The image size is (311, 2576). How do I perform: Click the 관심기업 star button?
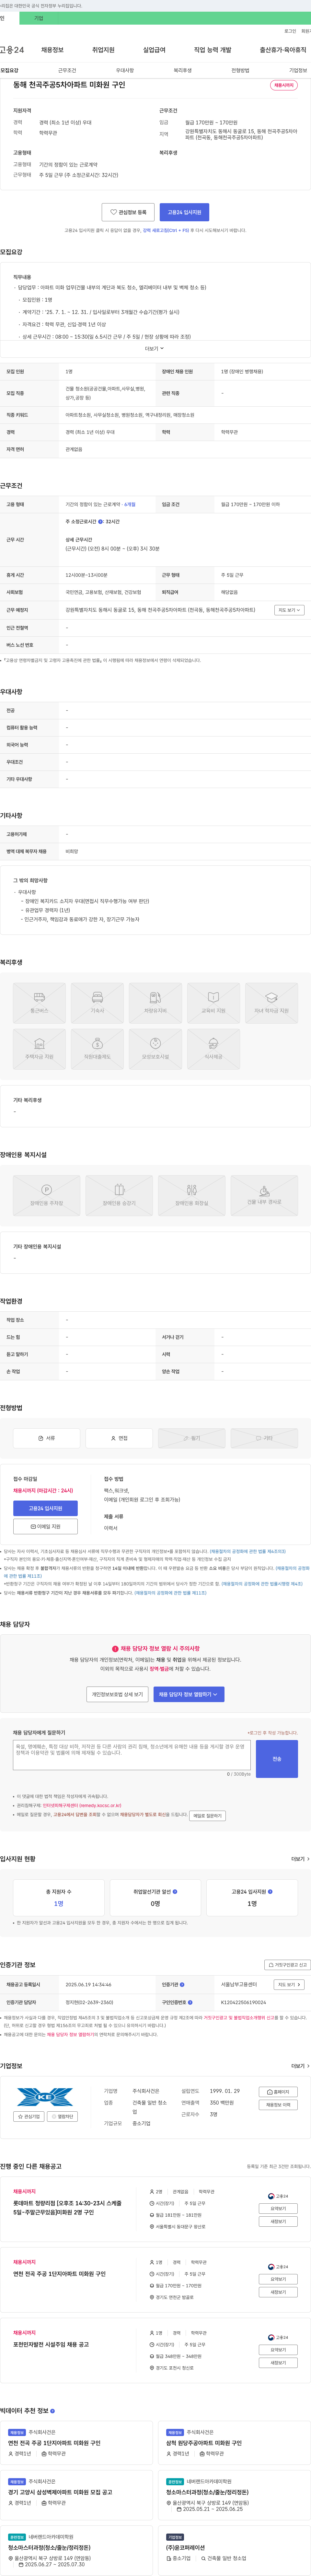pos(29,2116)
